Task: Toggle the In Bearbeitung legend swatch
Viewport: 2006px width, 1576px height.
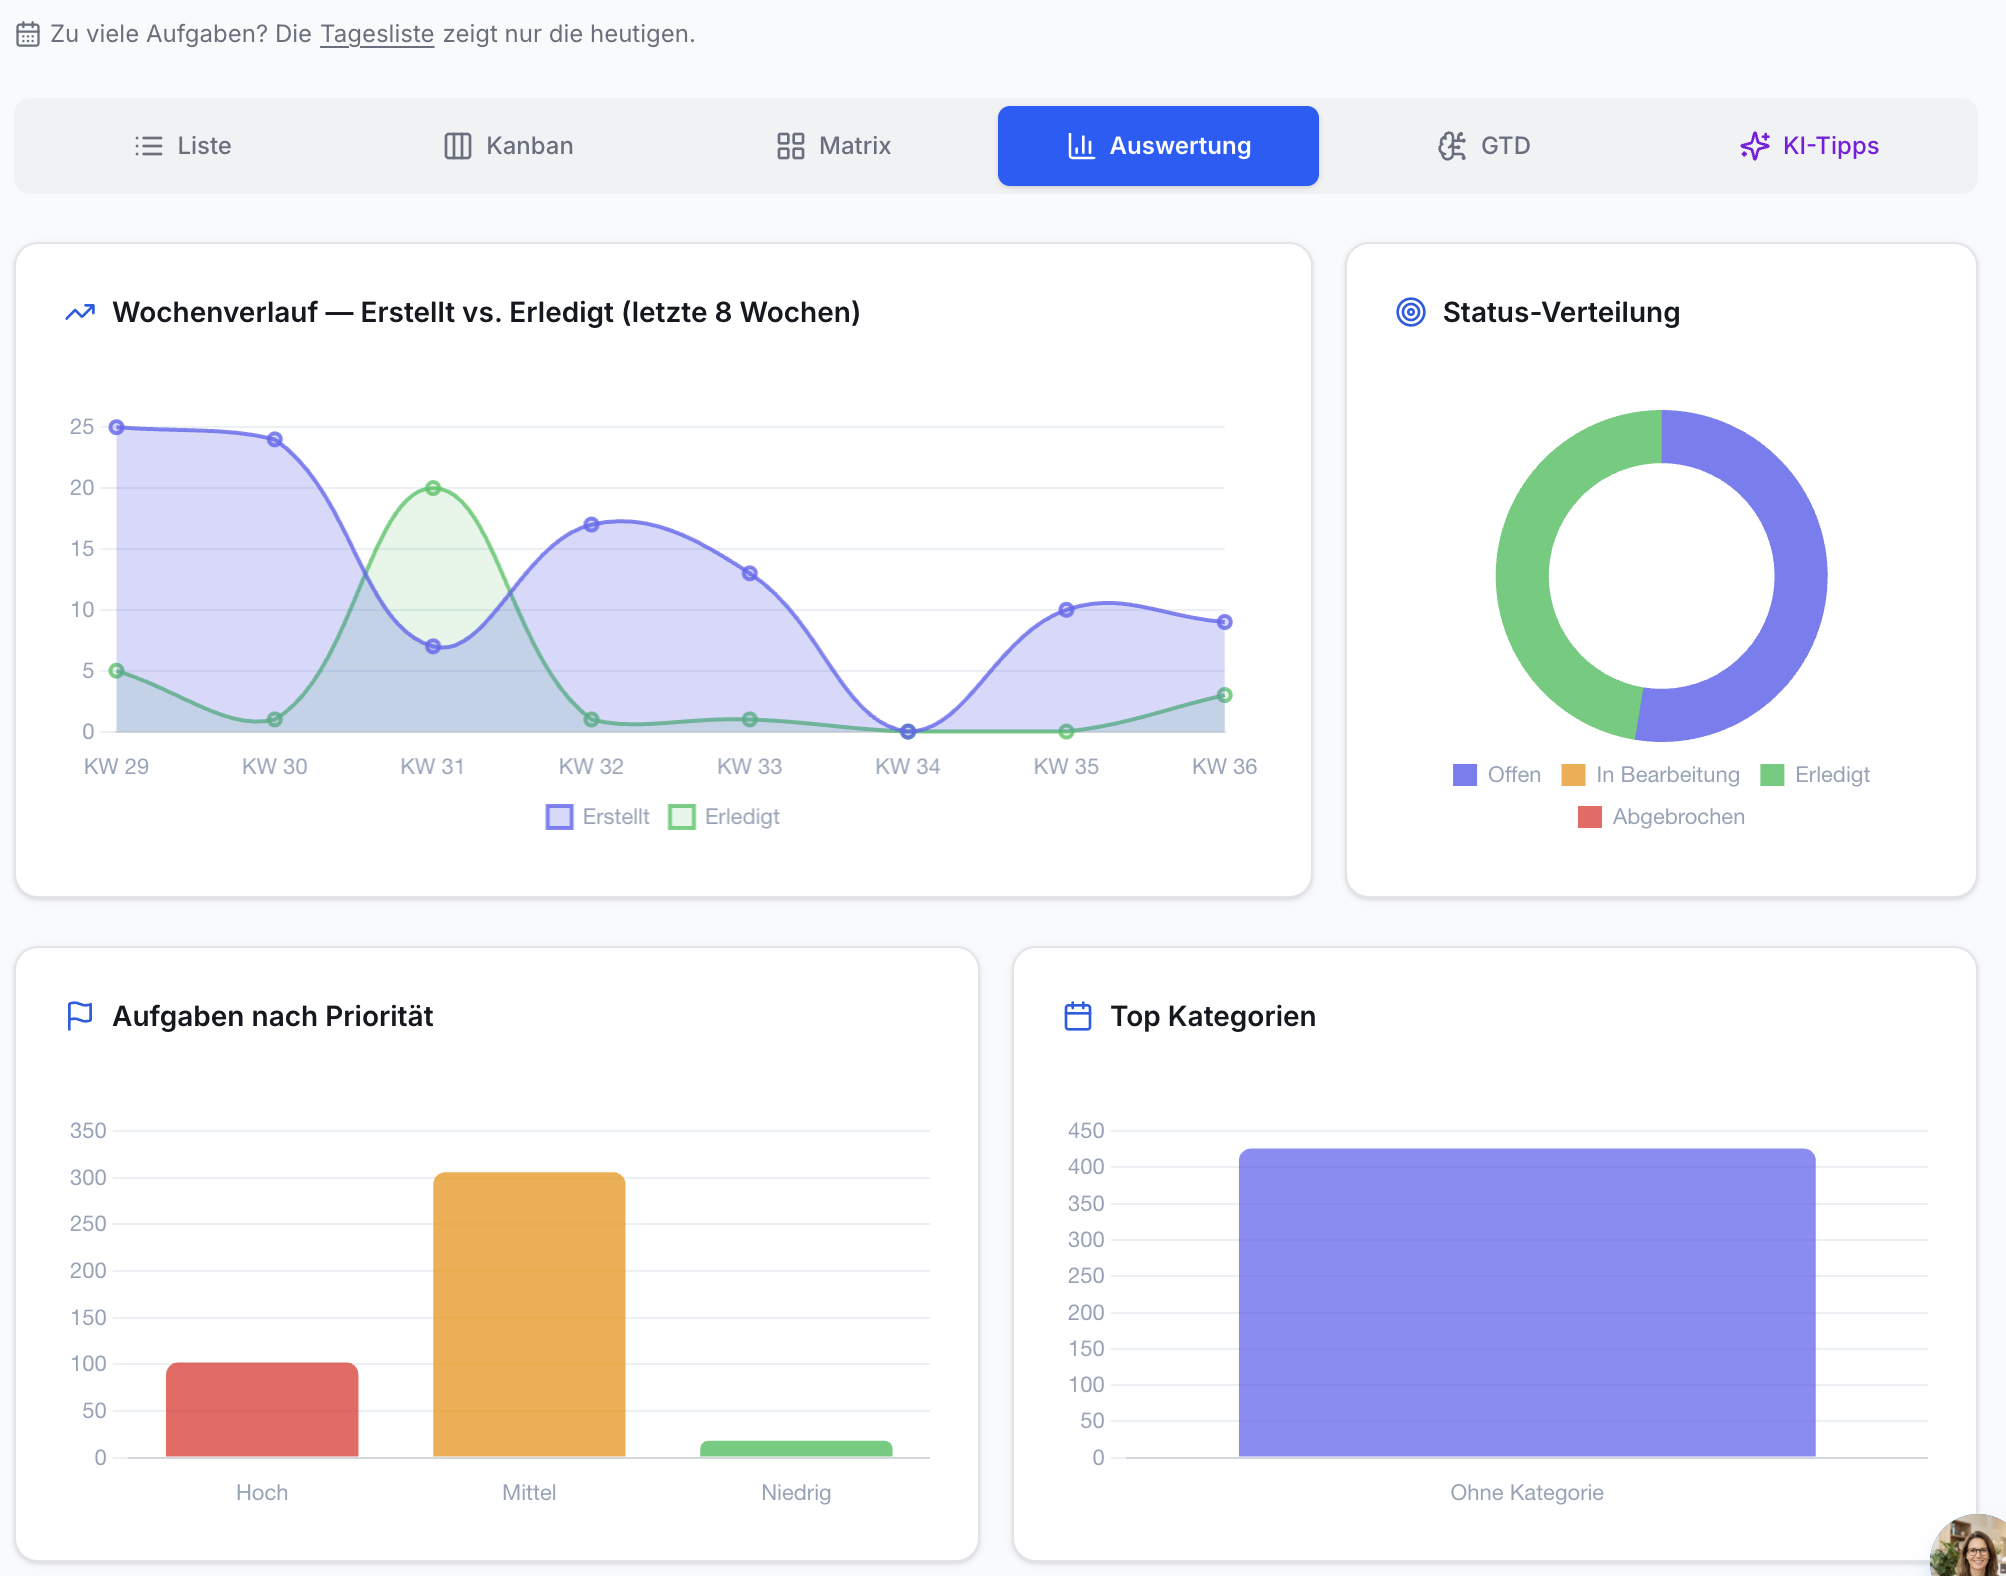Action: 1573,775
